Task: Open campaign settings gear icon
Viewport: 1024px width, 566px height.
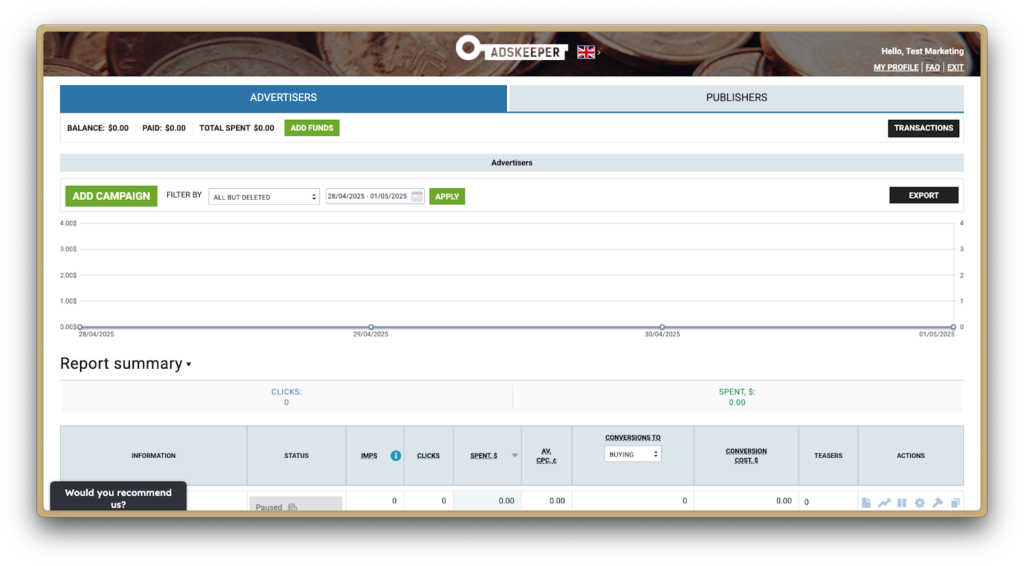Action: 919,503
